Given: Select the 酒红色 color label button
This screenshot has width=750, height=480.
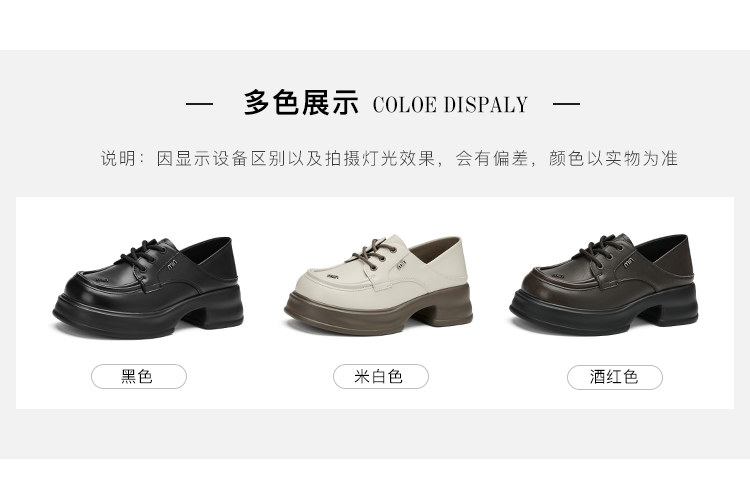Looking at the screenshot, I should tap(615, 377).
